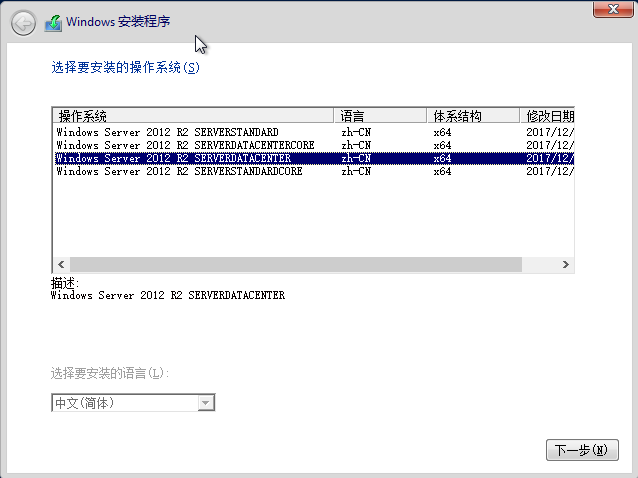638x478 pixels.
Task: Click the 选择要安装的操作系统(S) label
Action: [x=125, y=68]
